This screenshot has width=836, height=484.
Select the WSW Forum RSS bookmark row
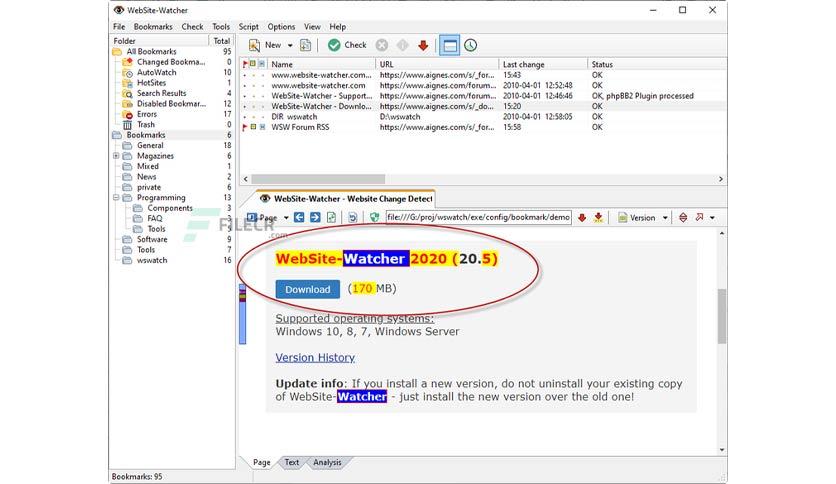coord(483,127)
